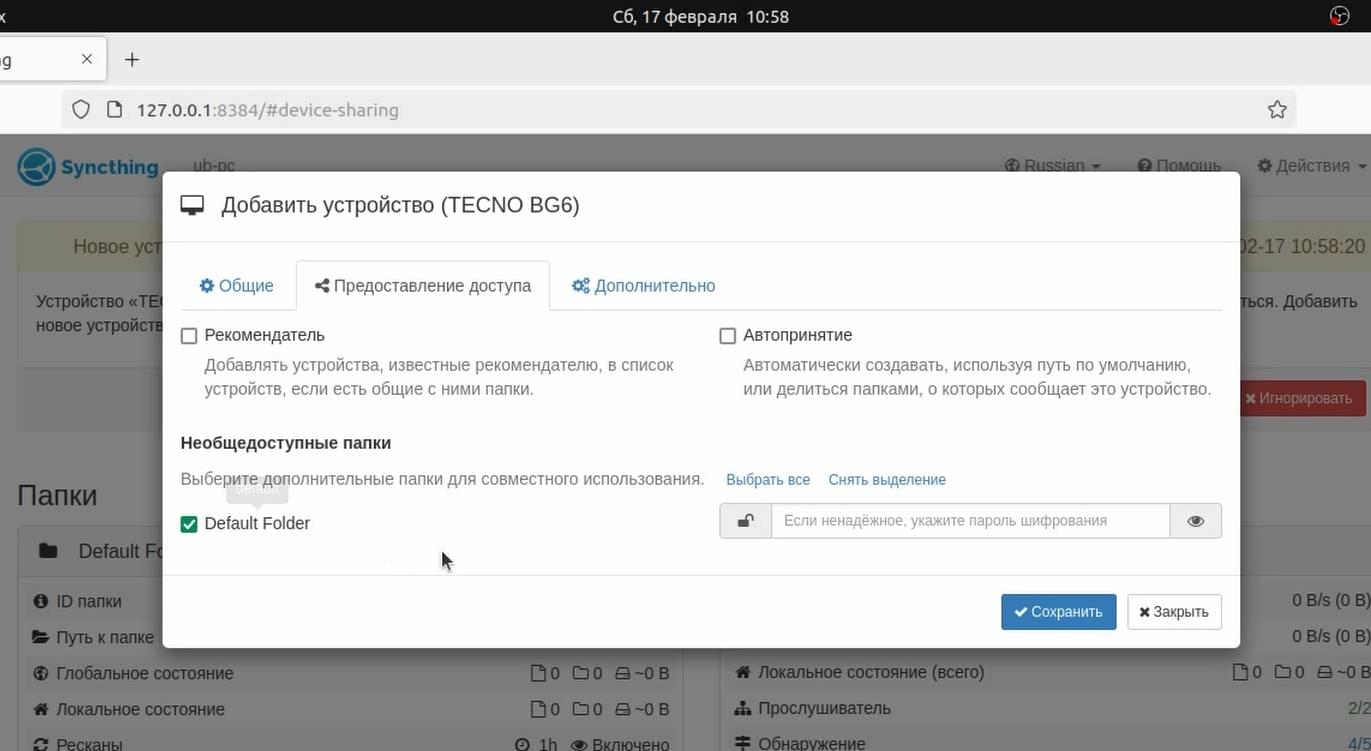The width and height of the screenshot is (1371, 751).
Task: Click the Сохранить button
Action: click(1058, 612)
